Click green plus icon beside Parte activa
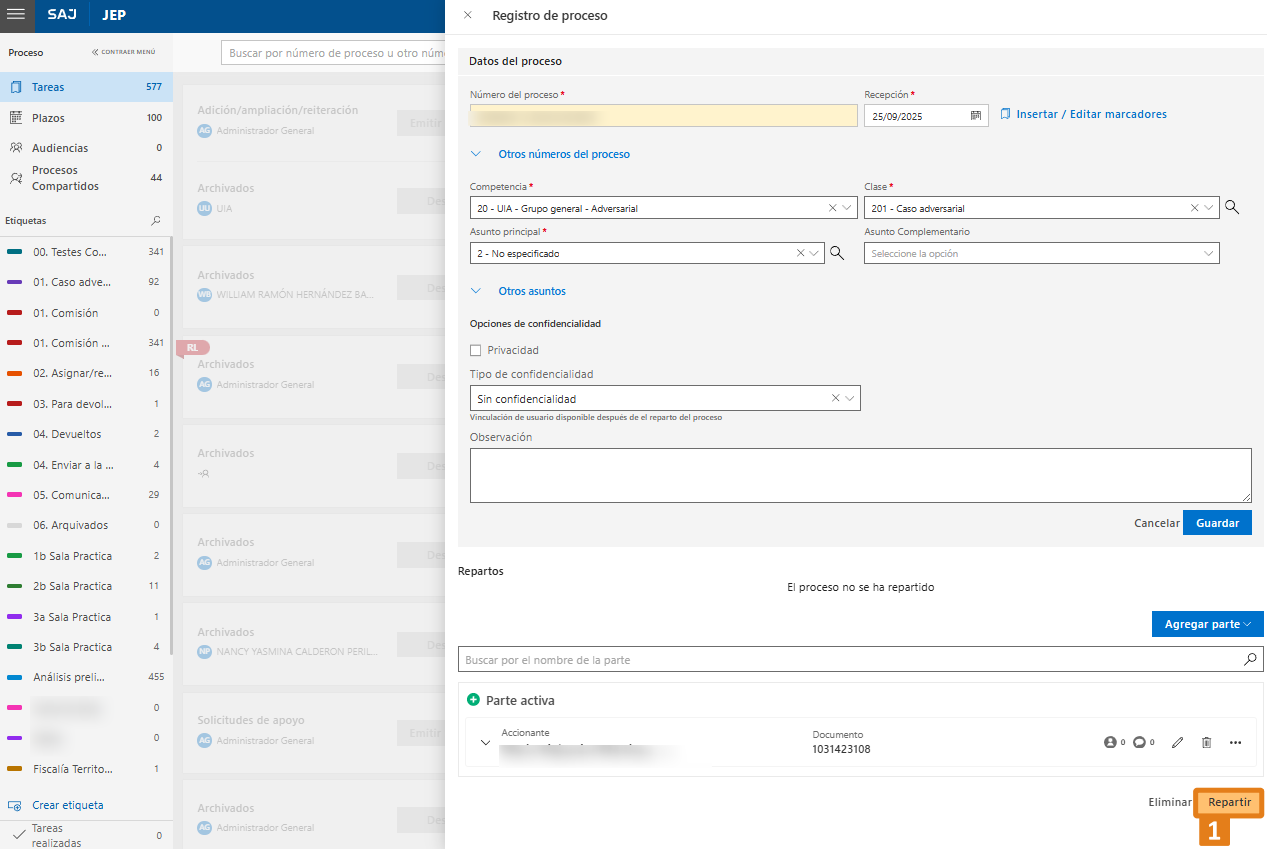This screenshot has width=1267, height=849. point(473,700)
